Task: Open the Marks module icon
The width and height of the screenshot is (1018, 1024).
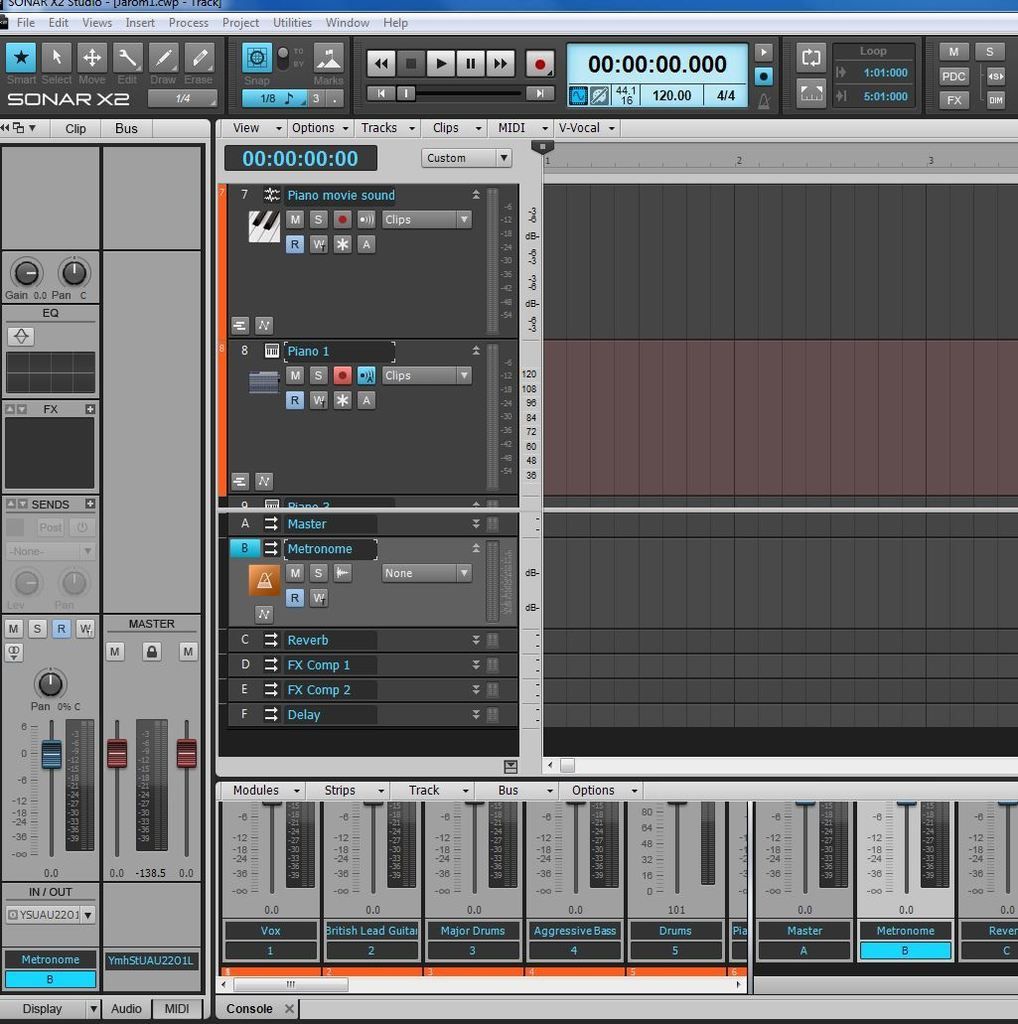Action: tap(328, 58)
